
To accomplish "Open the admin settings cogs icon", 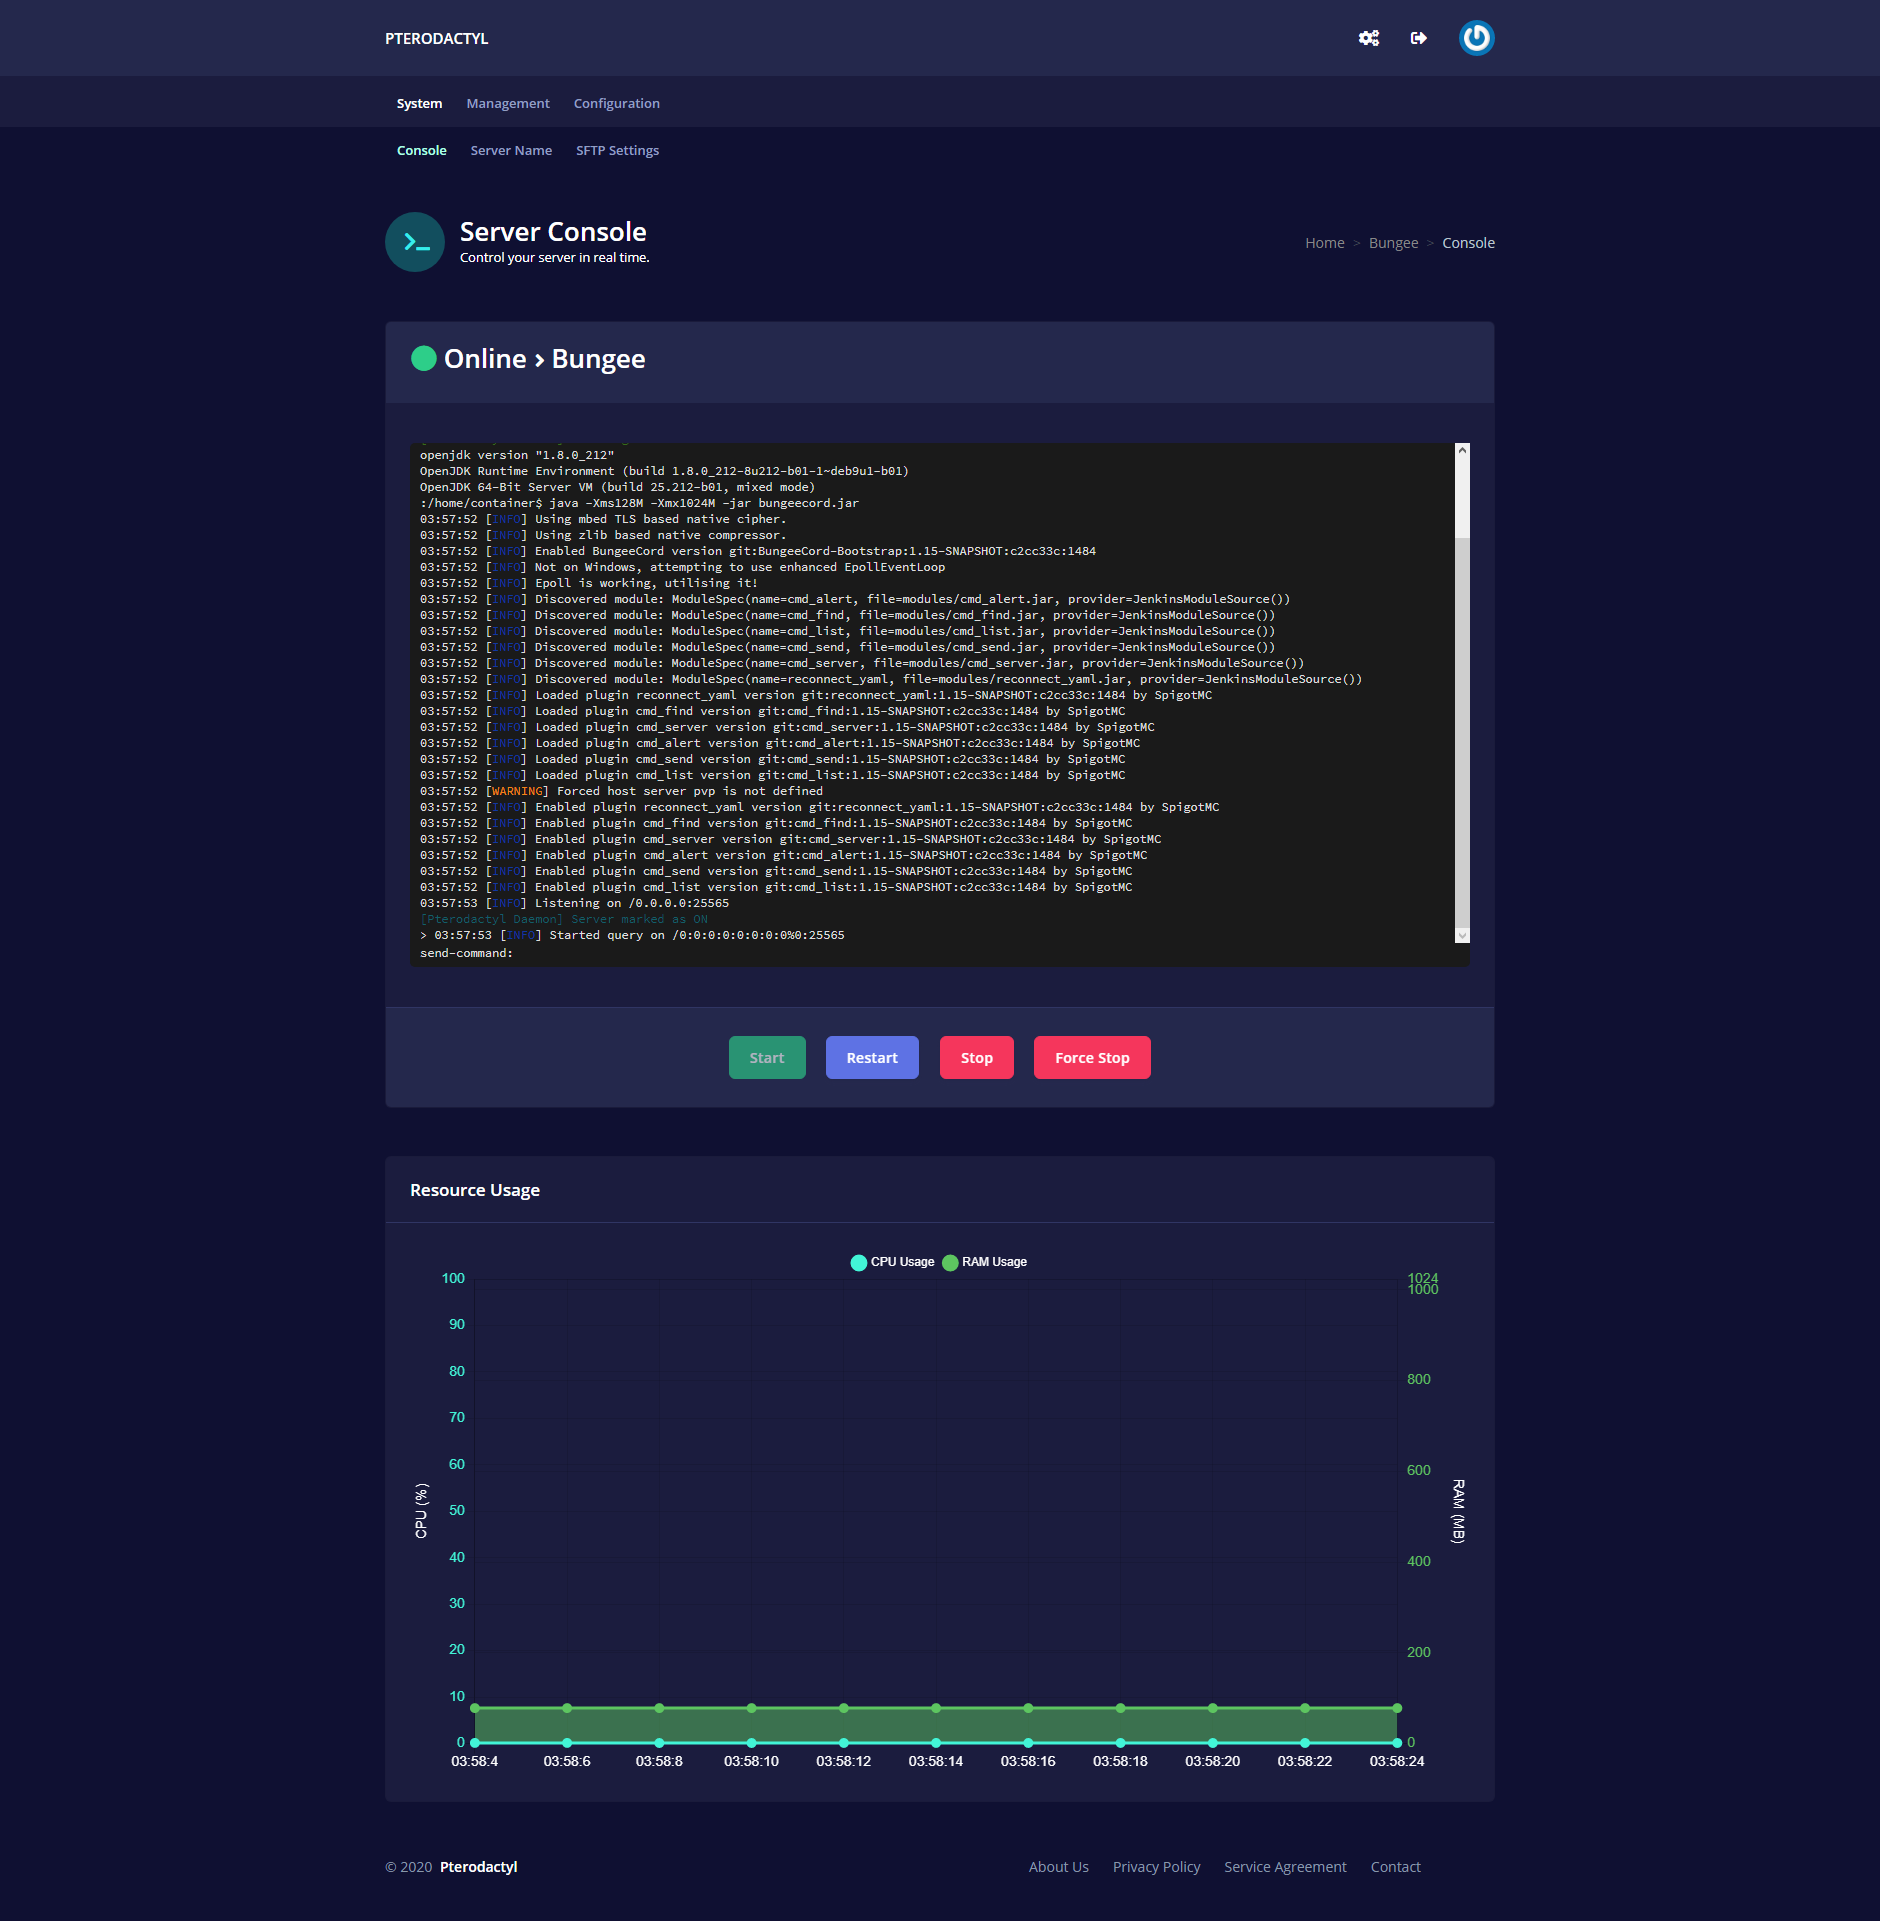I will point(1369,38).
